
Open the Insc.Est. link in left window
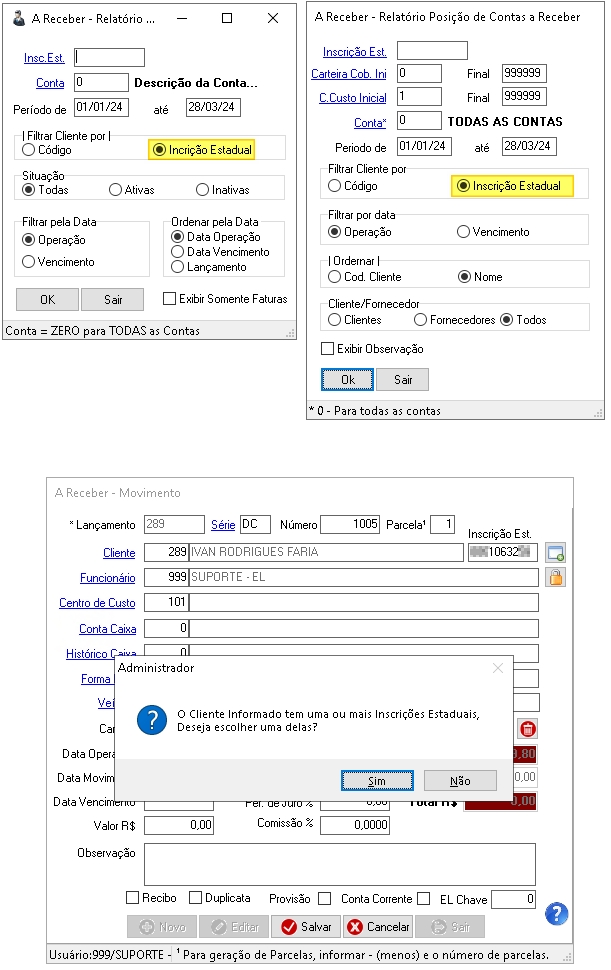(44, 58)
